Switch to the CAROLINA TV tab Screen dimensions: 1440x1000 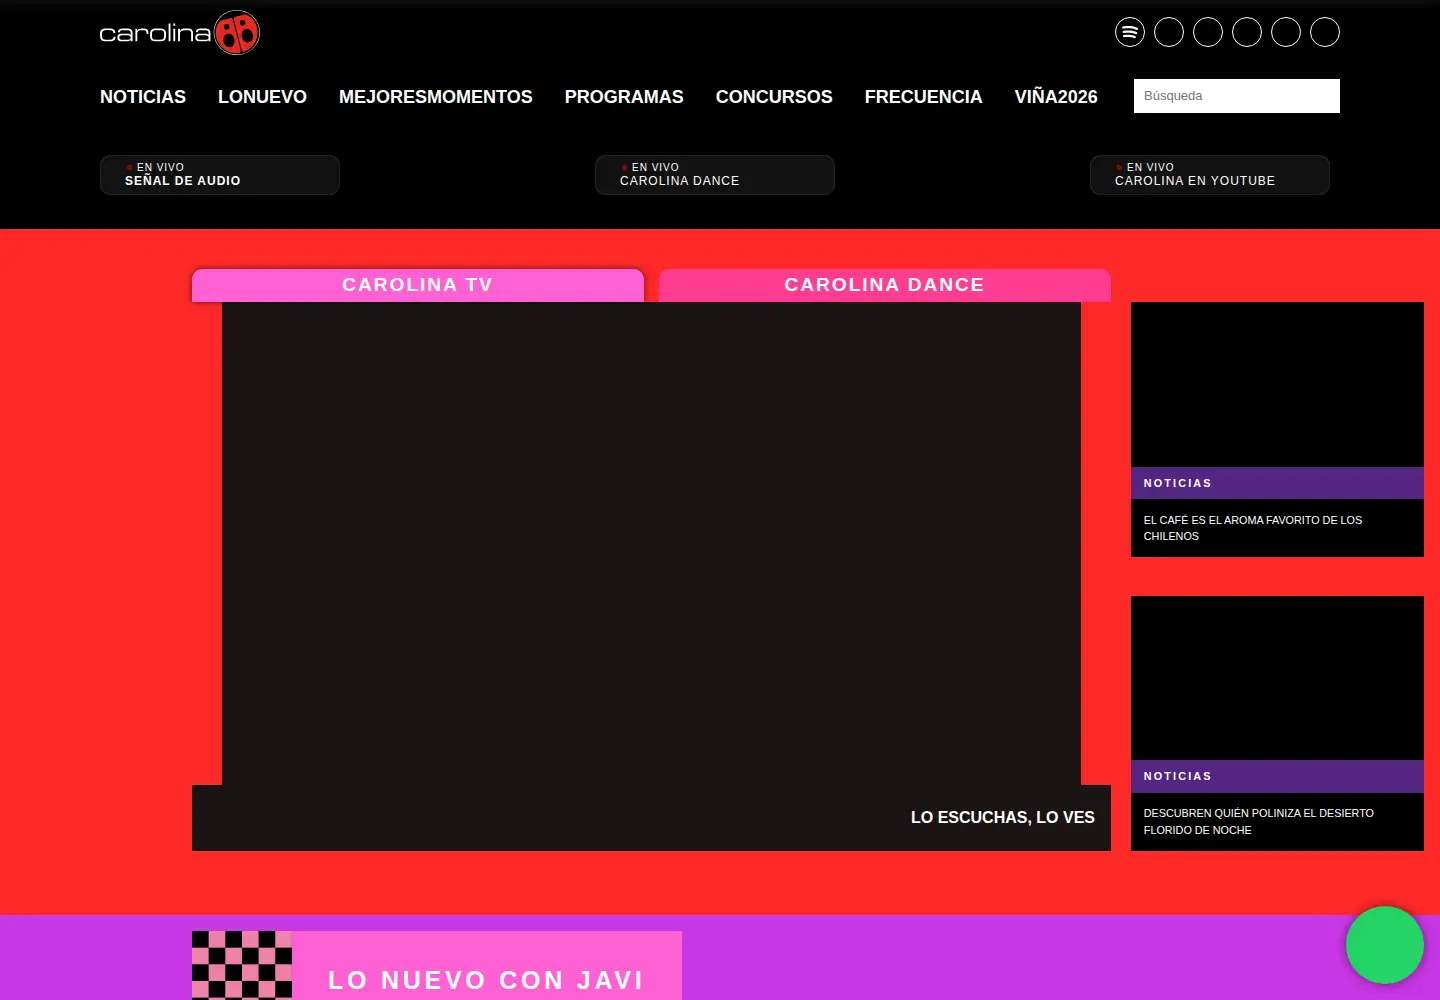418,285
